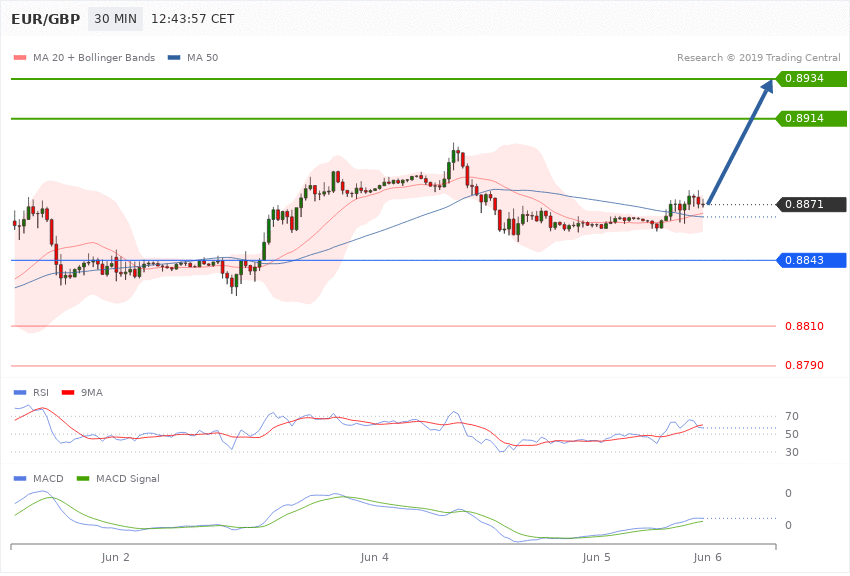Click the RSI 50 axis value
Viewport: 850px width, 576px height.
[792, 434]
